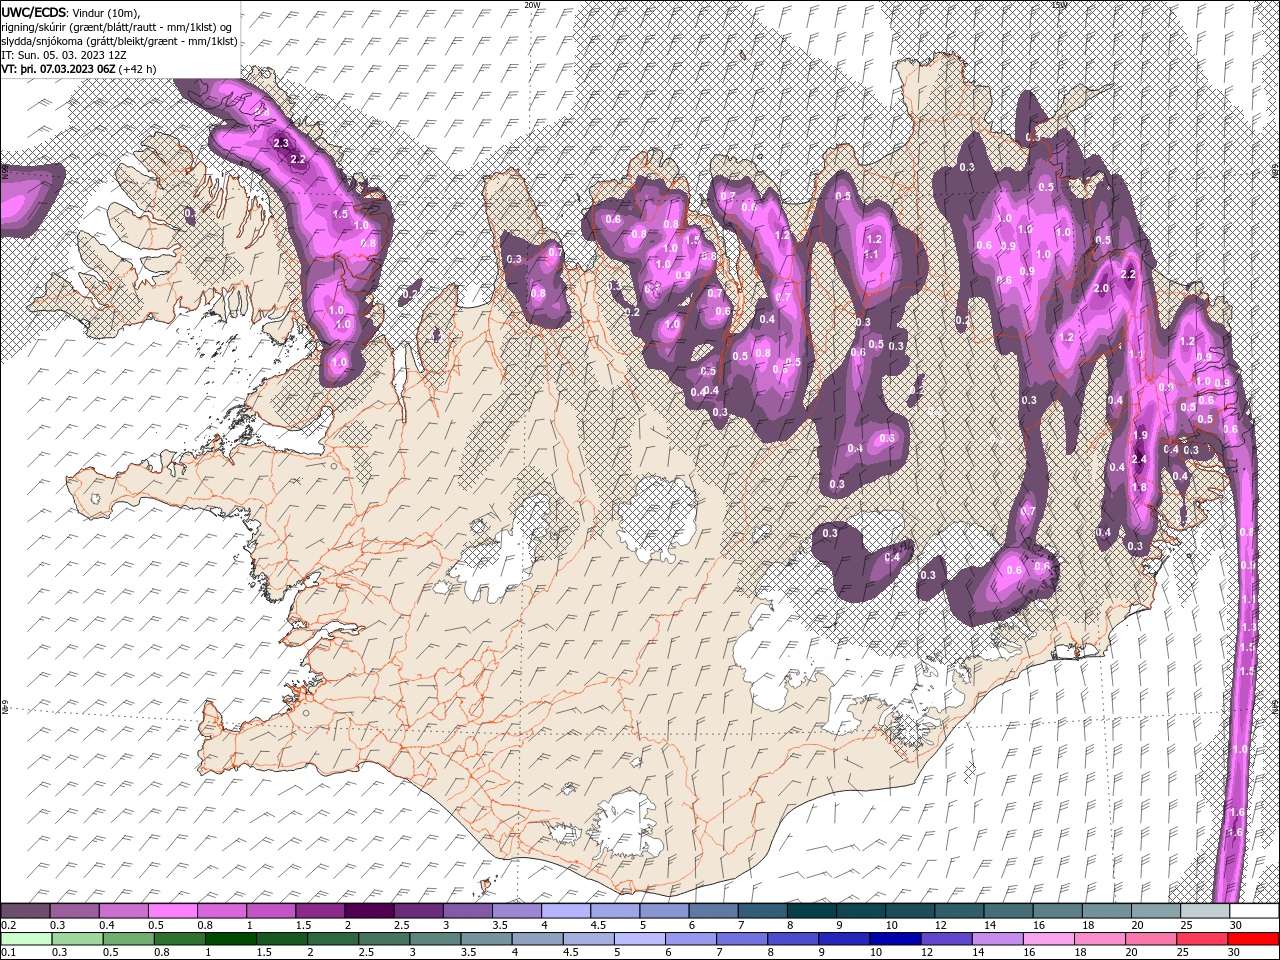Select the pale gray upper swatch starting at 25

(x=1205, y=911)
